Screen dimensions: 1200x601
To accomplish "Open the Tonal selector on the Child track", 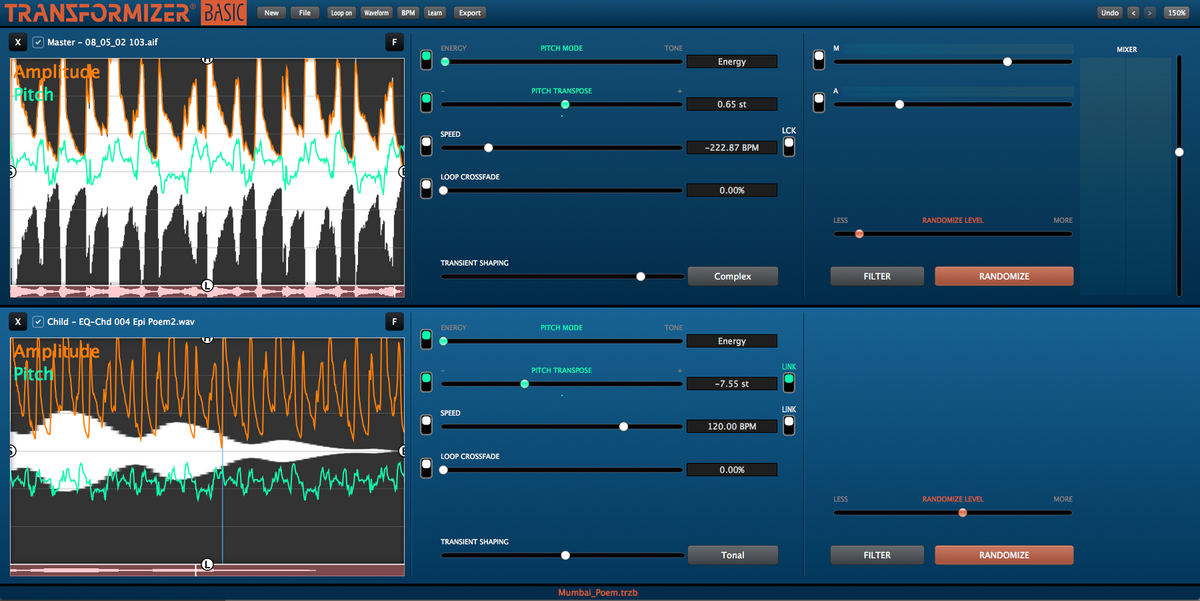I will pyautogui.click(x=732, y=554).
